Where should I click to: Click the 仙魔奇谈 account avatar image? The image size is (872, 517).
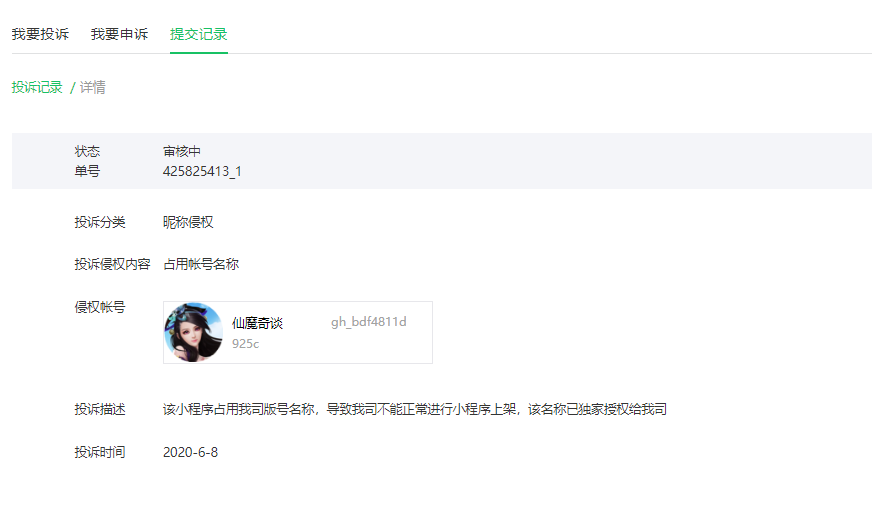coord(194,332)
